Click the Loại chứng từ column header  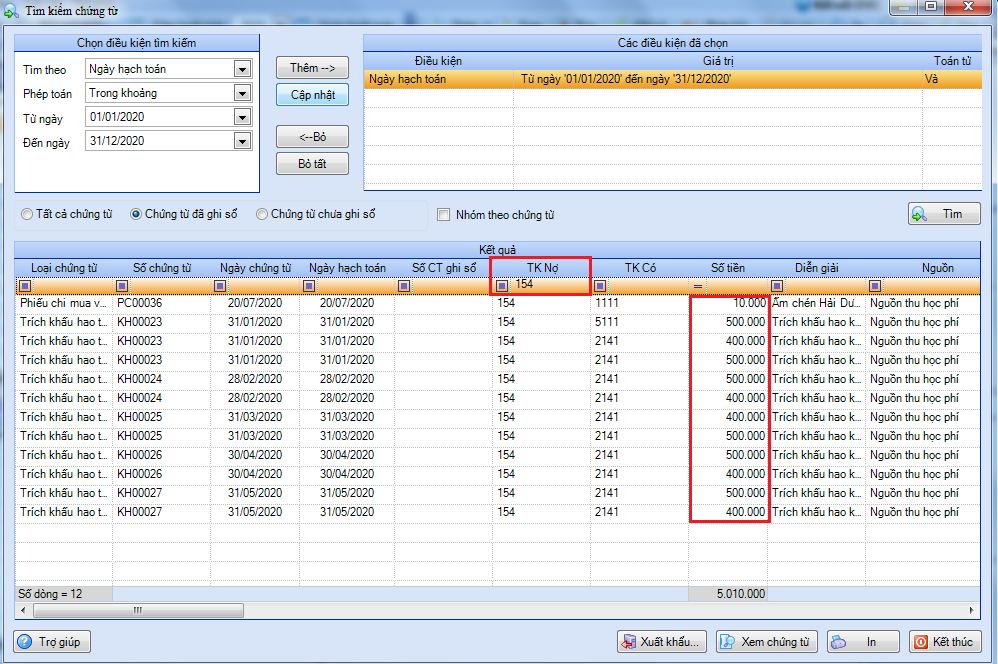(x=64, y=268)
